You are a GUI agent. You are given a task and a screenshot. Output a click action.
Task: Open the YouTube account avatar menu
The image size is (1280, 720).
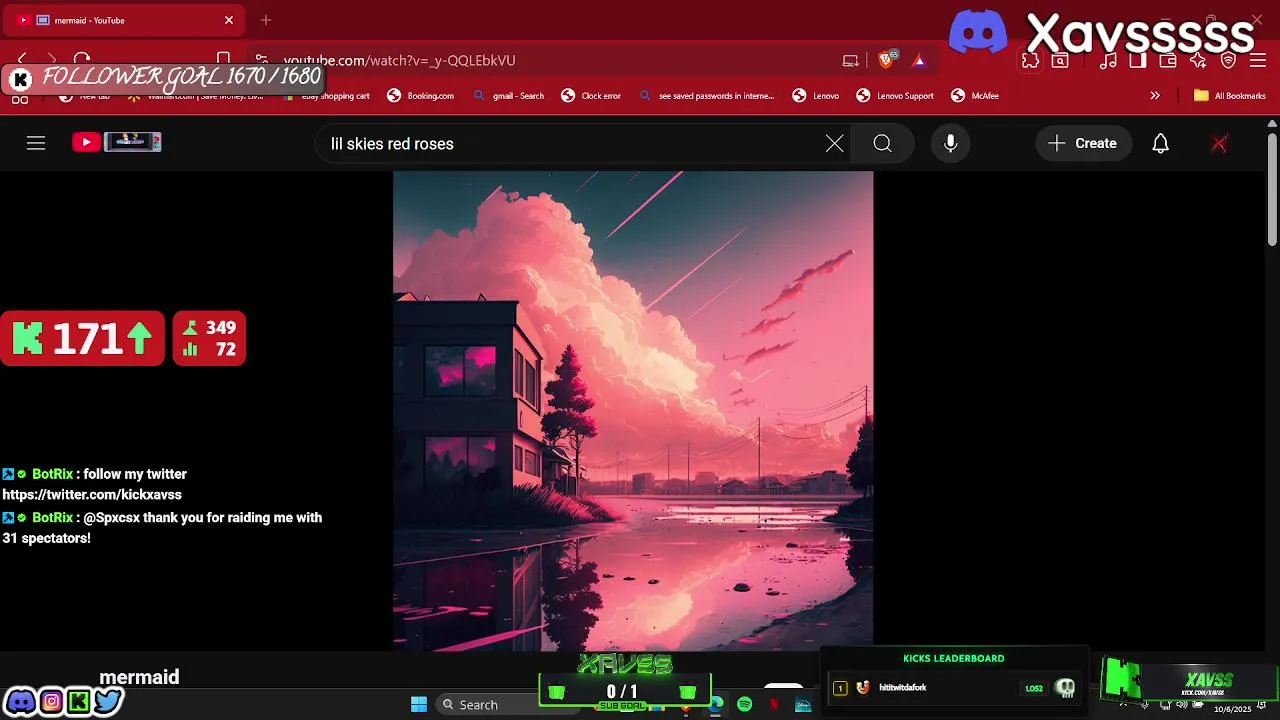click(x=1219, y=144)
